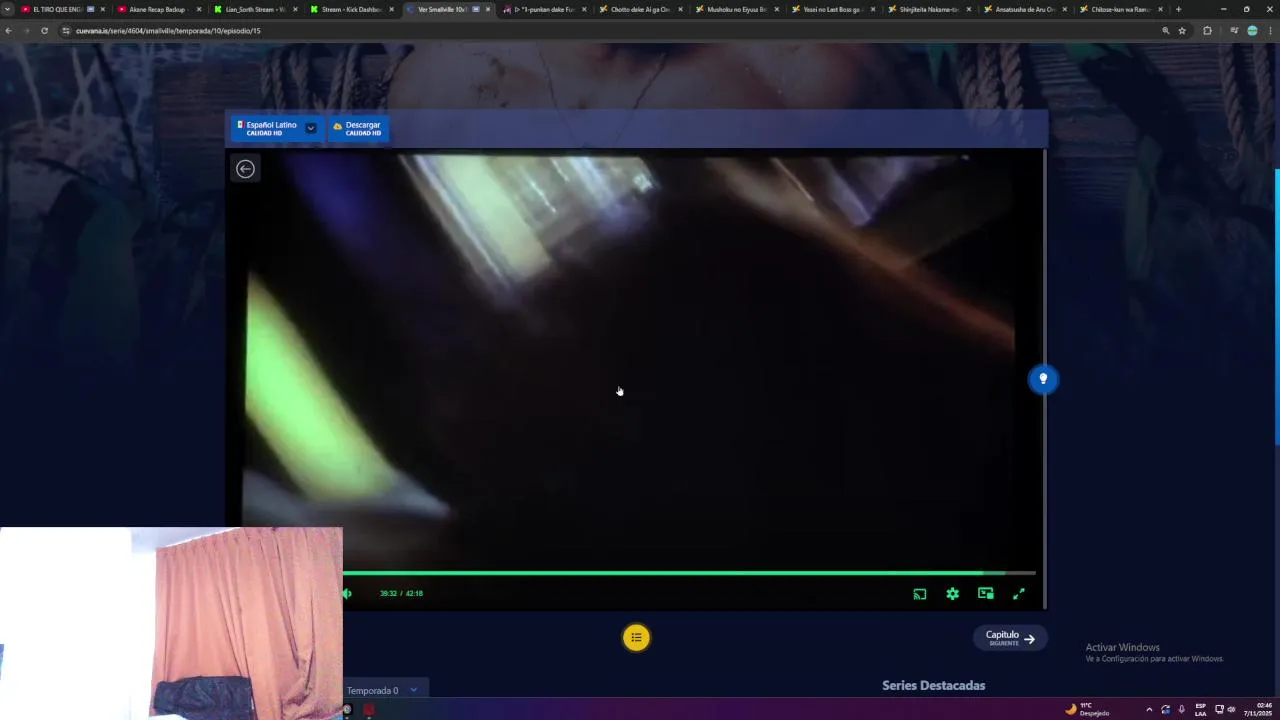The height and width of the screenshot is (720, 1280).
Task: Open the weather widget in taskbar
Action: 1088,709
